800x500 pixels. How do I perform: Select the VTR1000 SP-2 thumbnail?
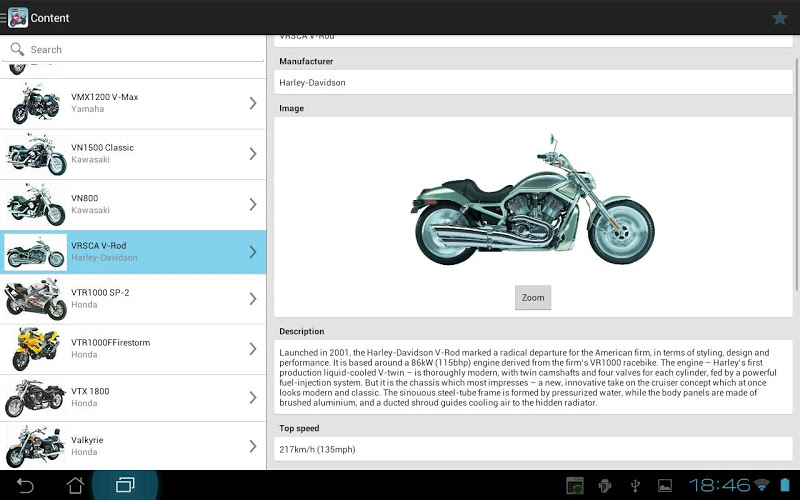coord(36,298)
